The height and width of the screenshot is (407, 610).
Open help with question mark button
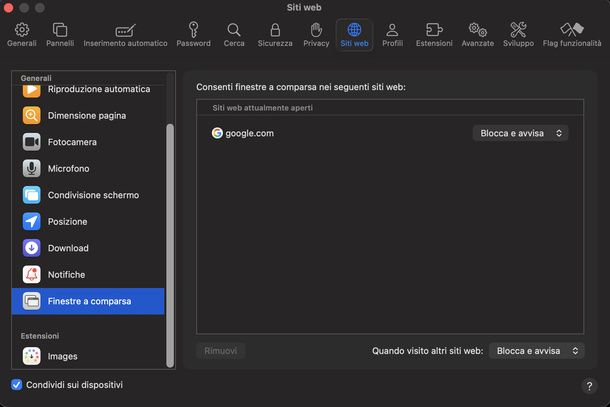pyautogui.click(x=589, y=386)
